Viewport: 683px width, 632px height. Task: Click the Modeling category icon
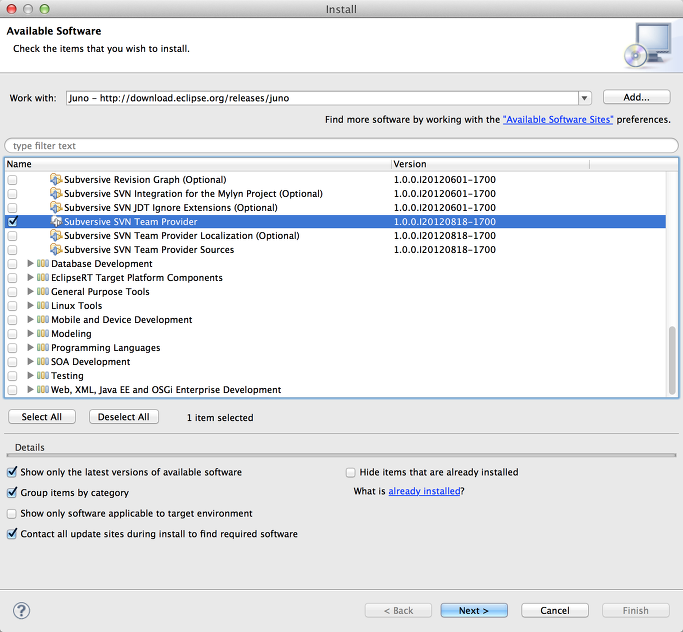click(x=43, y=333)
